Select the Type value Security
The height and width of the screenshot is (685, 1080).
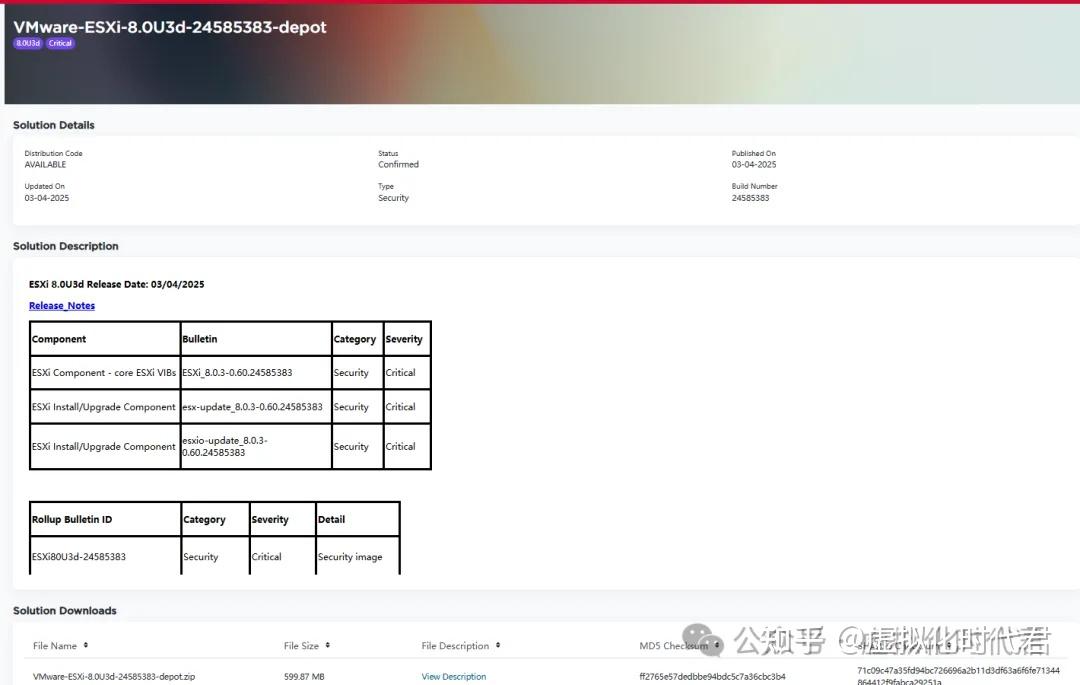[393, 198]
